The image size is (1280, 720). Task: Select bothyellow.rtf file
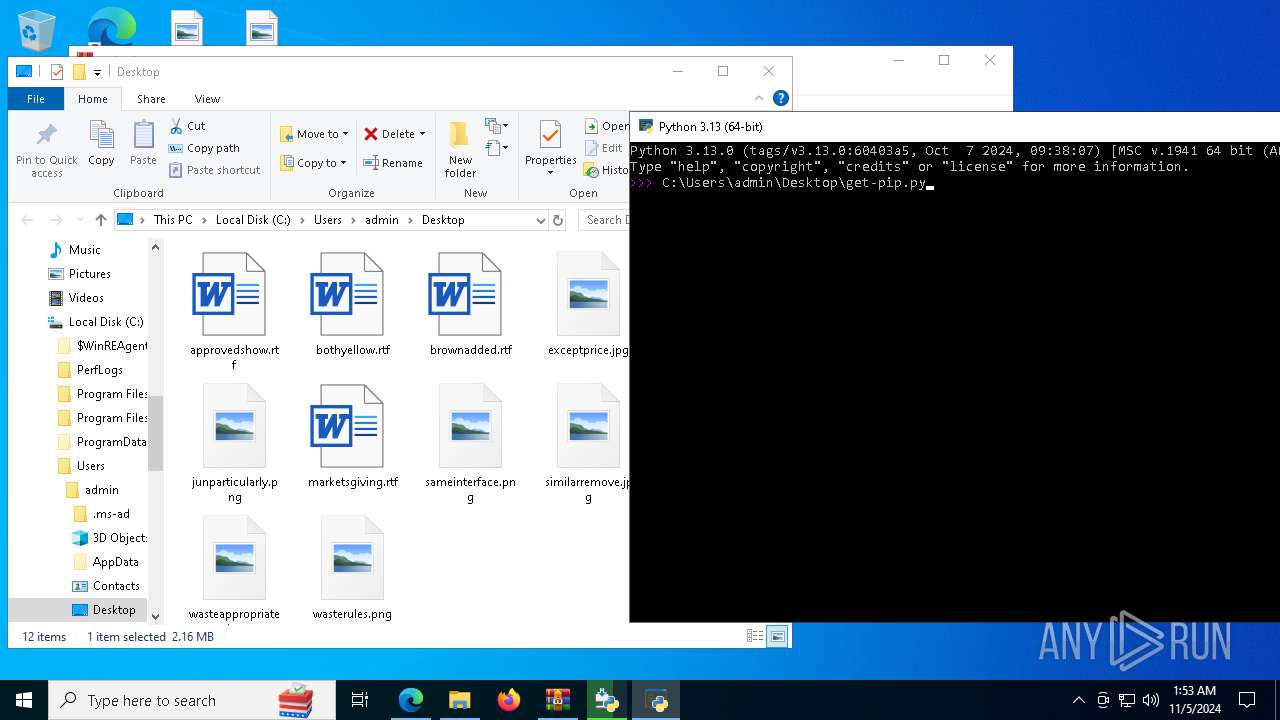(352, 304)
